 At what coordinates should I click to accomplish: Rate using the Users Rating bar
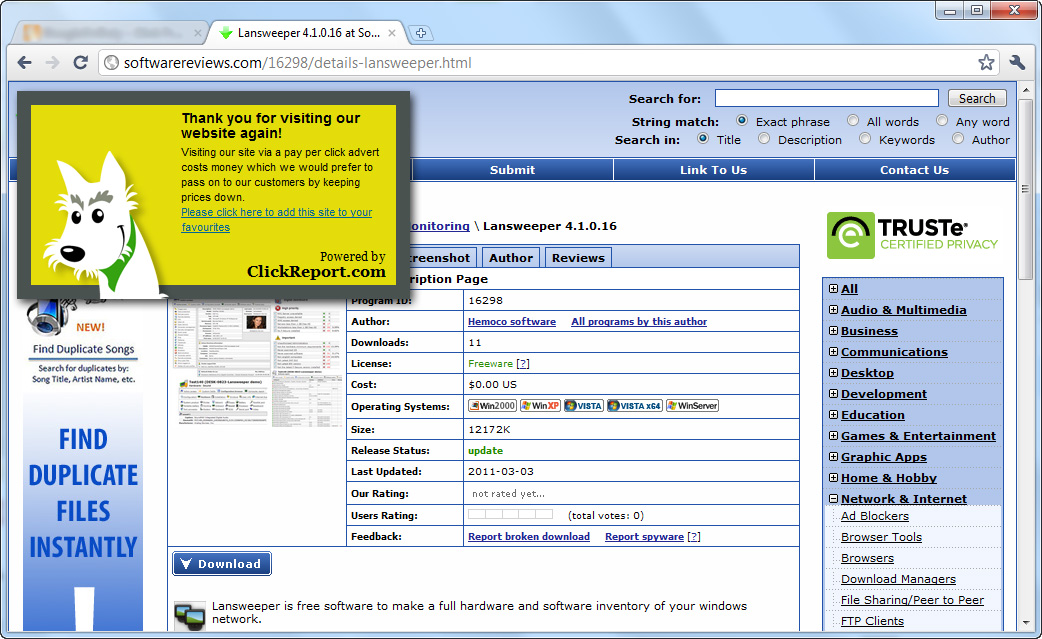click(510, 514)
